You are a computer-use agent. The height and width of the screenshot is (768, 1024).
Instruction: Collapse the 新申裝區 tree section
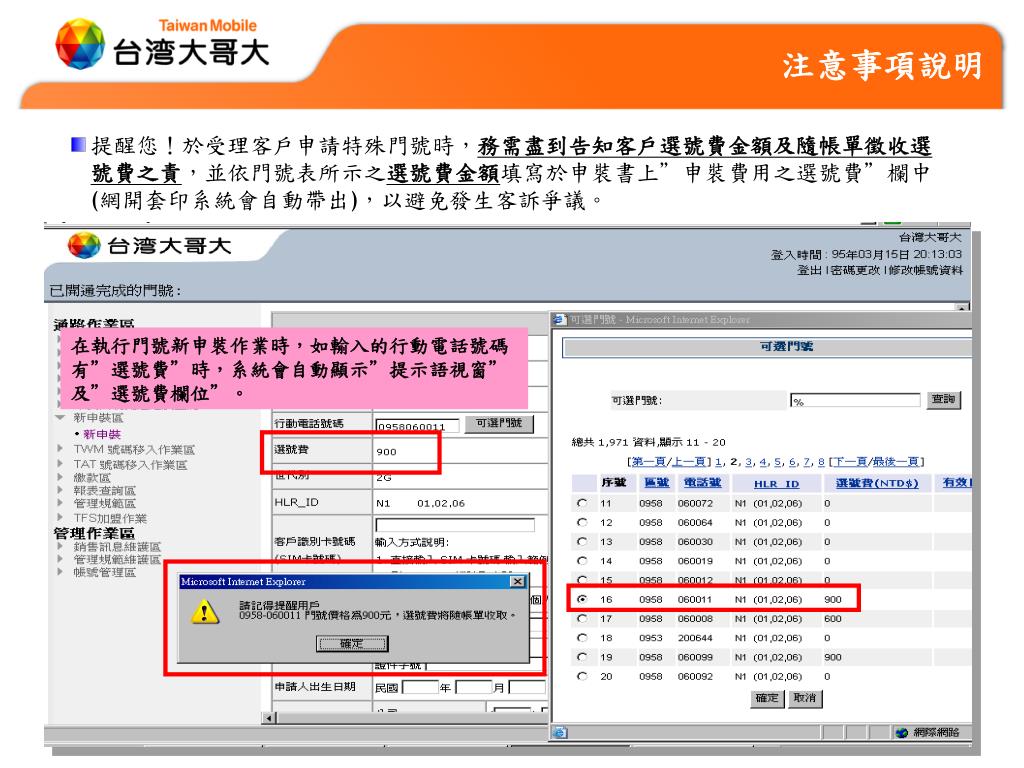(x=60, y=417)
